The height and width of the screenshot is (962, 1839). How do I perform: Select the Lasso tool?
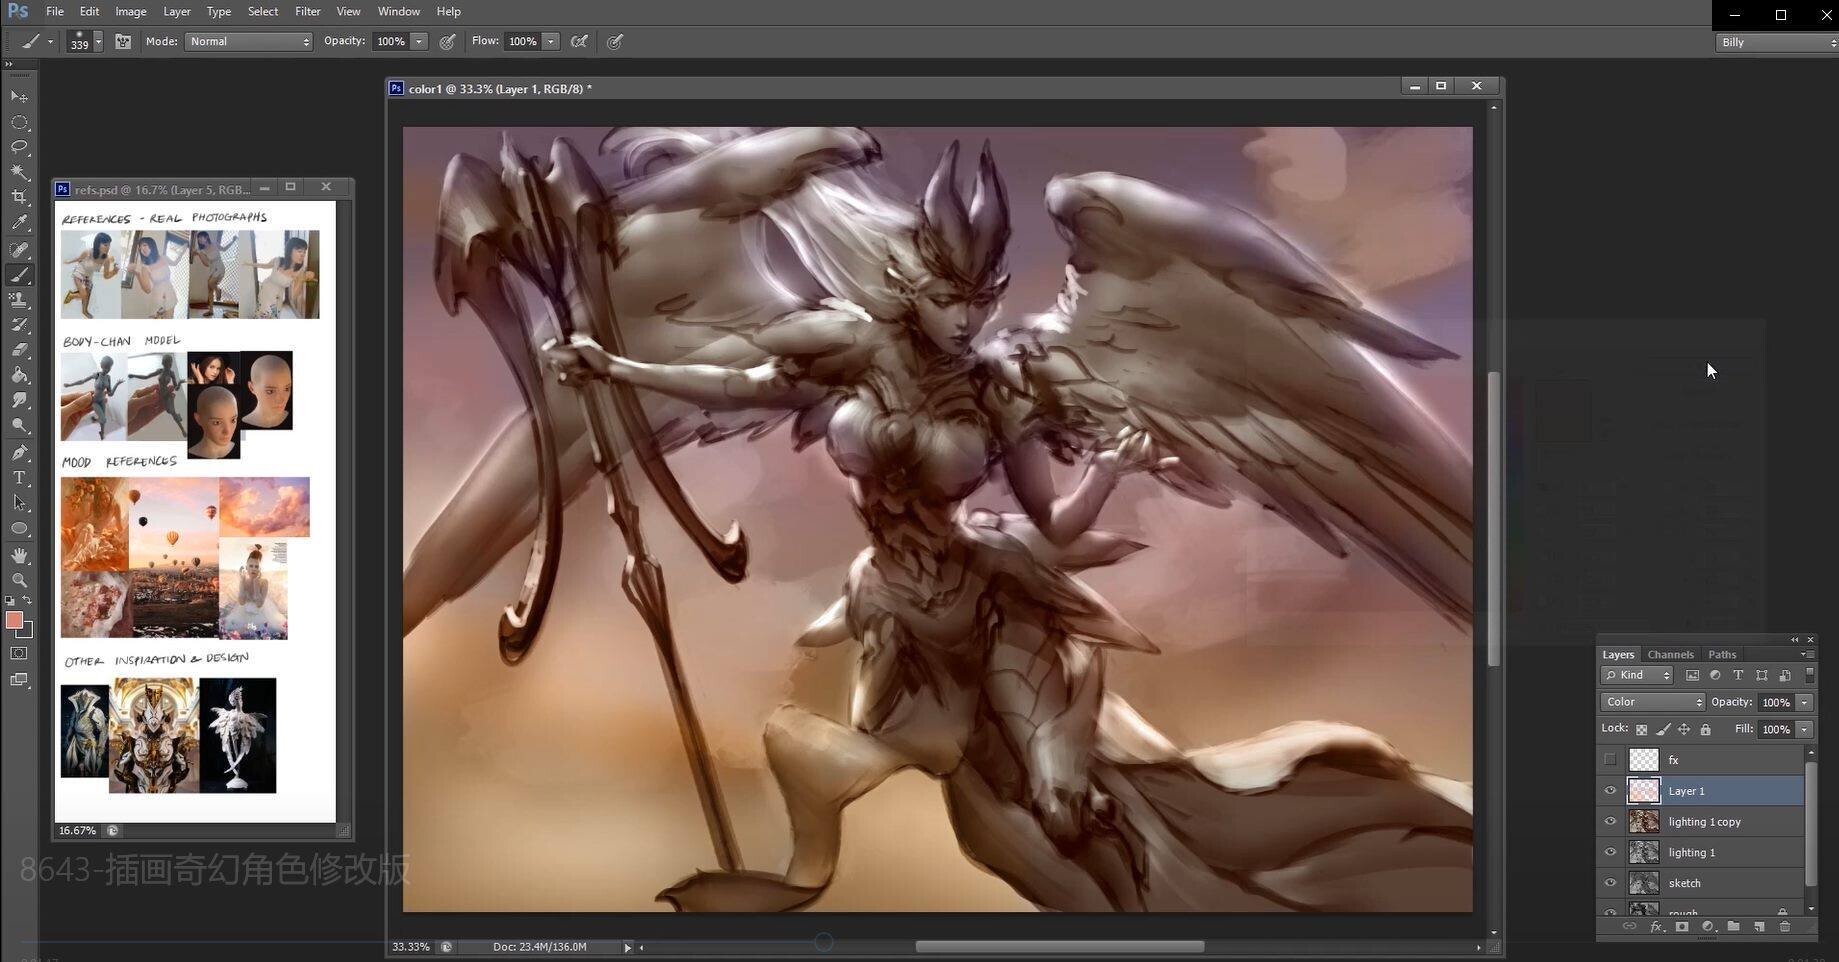[19, 147]
